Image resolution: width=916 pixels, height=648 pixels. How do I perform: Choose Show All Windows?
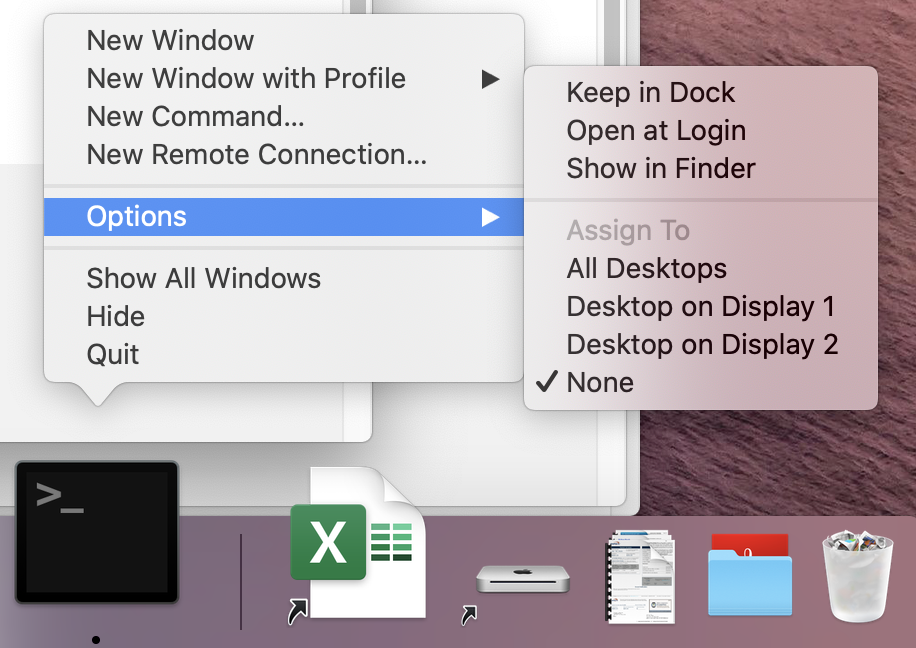(x=284, y=278)
